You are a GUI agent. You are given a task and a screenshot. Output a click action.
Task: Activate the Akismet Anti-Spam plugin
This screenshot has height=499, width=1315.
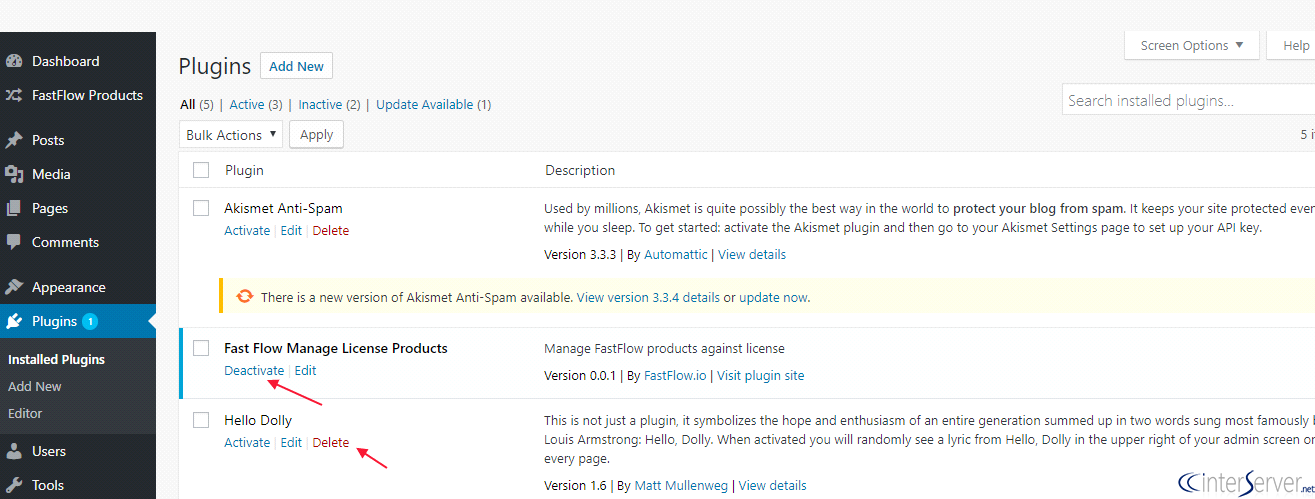point(247,230)
